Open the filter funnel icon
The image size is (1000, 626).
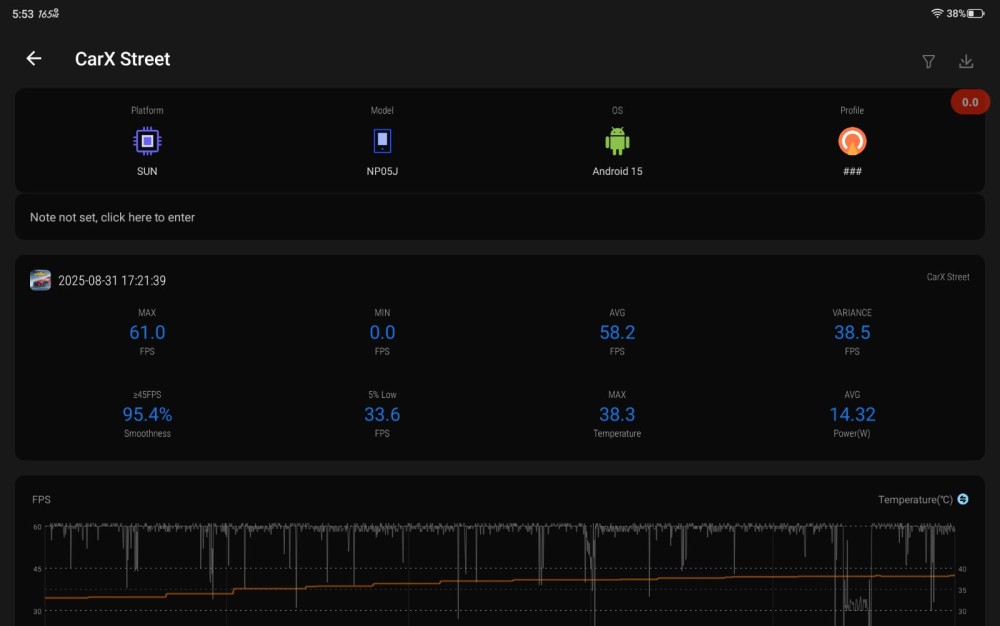coord(929,61)
